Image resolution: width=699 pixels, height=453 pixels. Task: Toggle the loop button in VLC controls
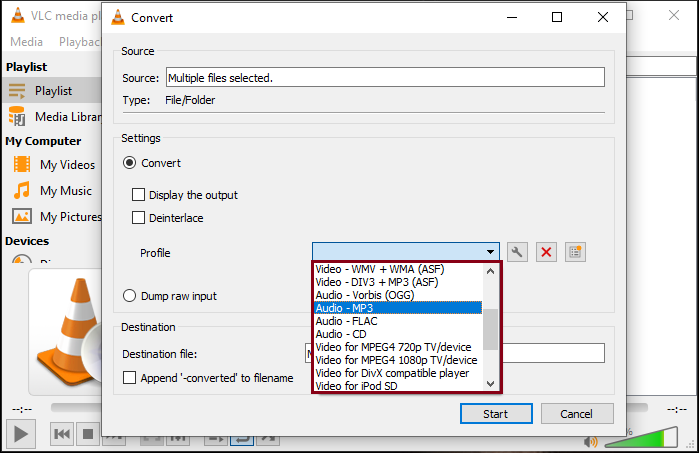(242, 439)
